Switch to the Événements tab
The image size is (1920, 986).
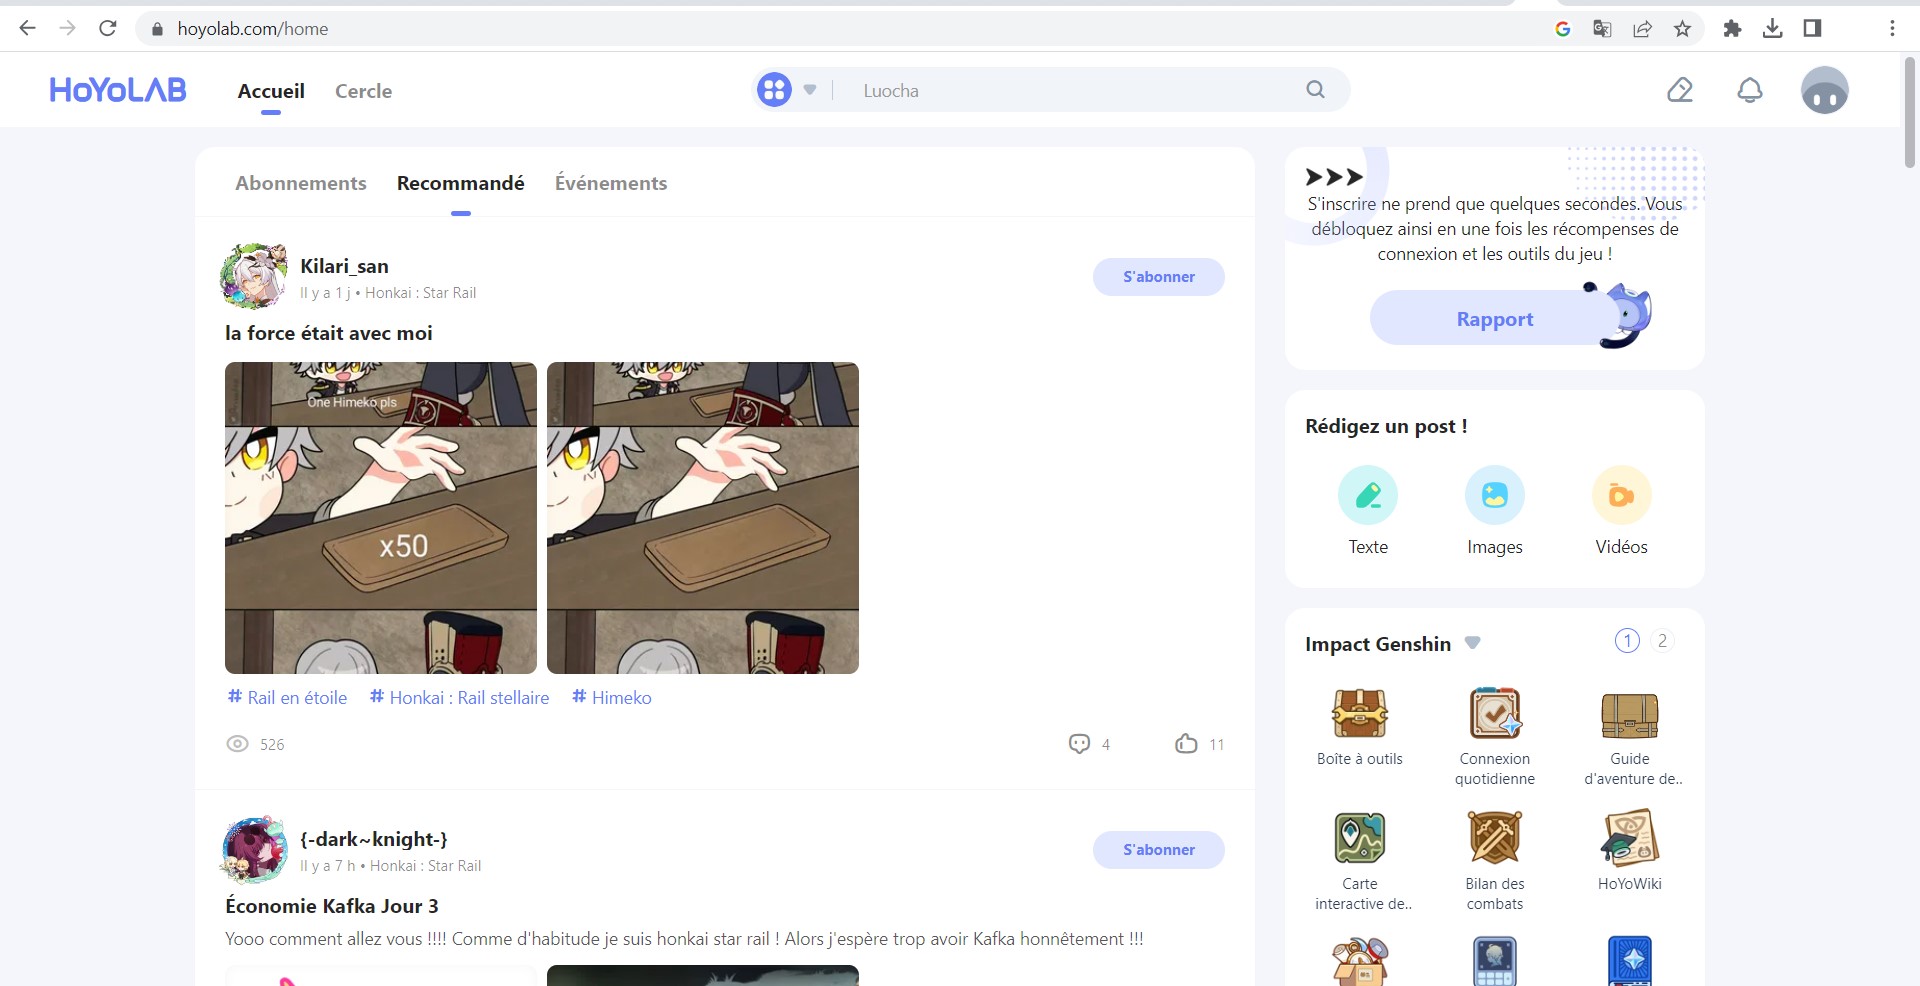point(610,183)
